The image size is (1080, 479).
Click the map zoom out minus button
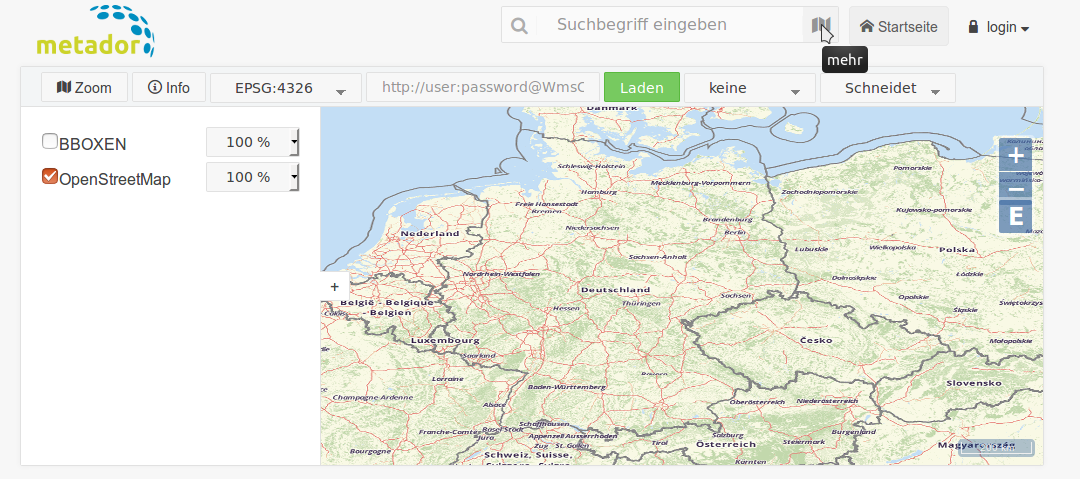1015,190
